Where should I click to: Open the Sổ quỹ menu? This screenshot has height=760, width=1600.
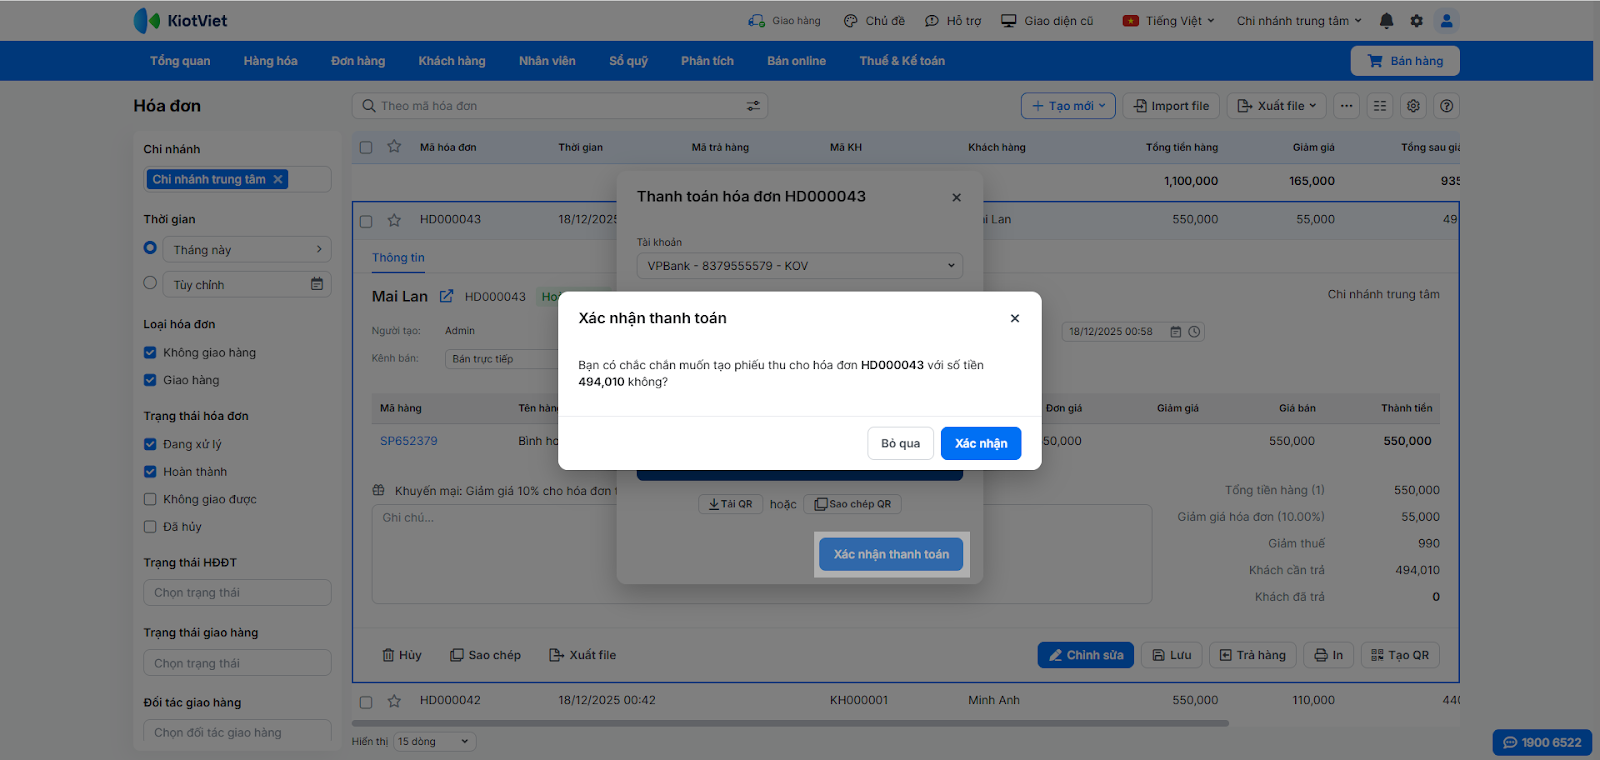click(628, 61)
